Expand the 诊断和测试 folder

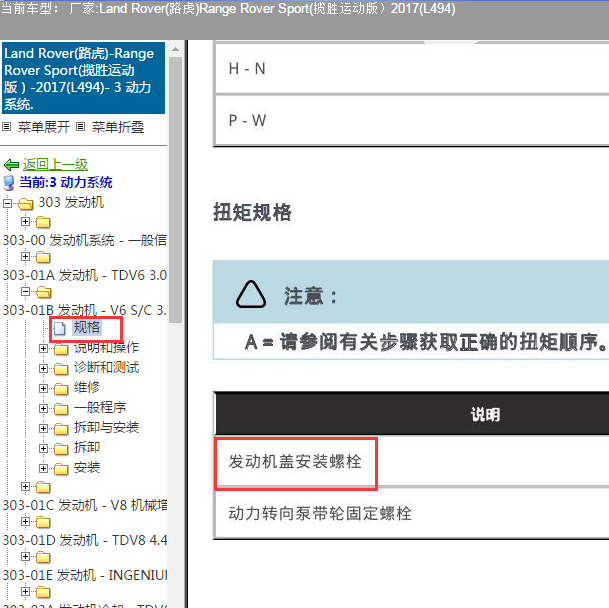43,368
